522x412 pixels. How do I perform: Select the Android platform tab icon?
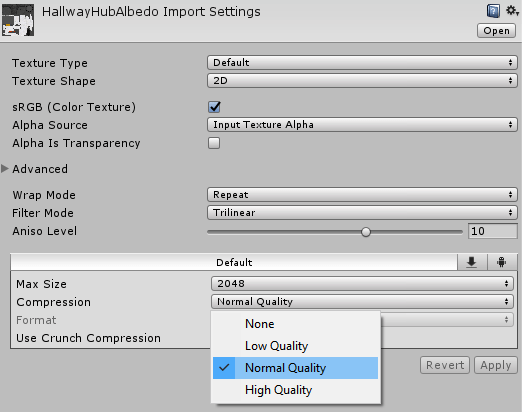pyautogui.click(x=502, y=262)
